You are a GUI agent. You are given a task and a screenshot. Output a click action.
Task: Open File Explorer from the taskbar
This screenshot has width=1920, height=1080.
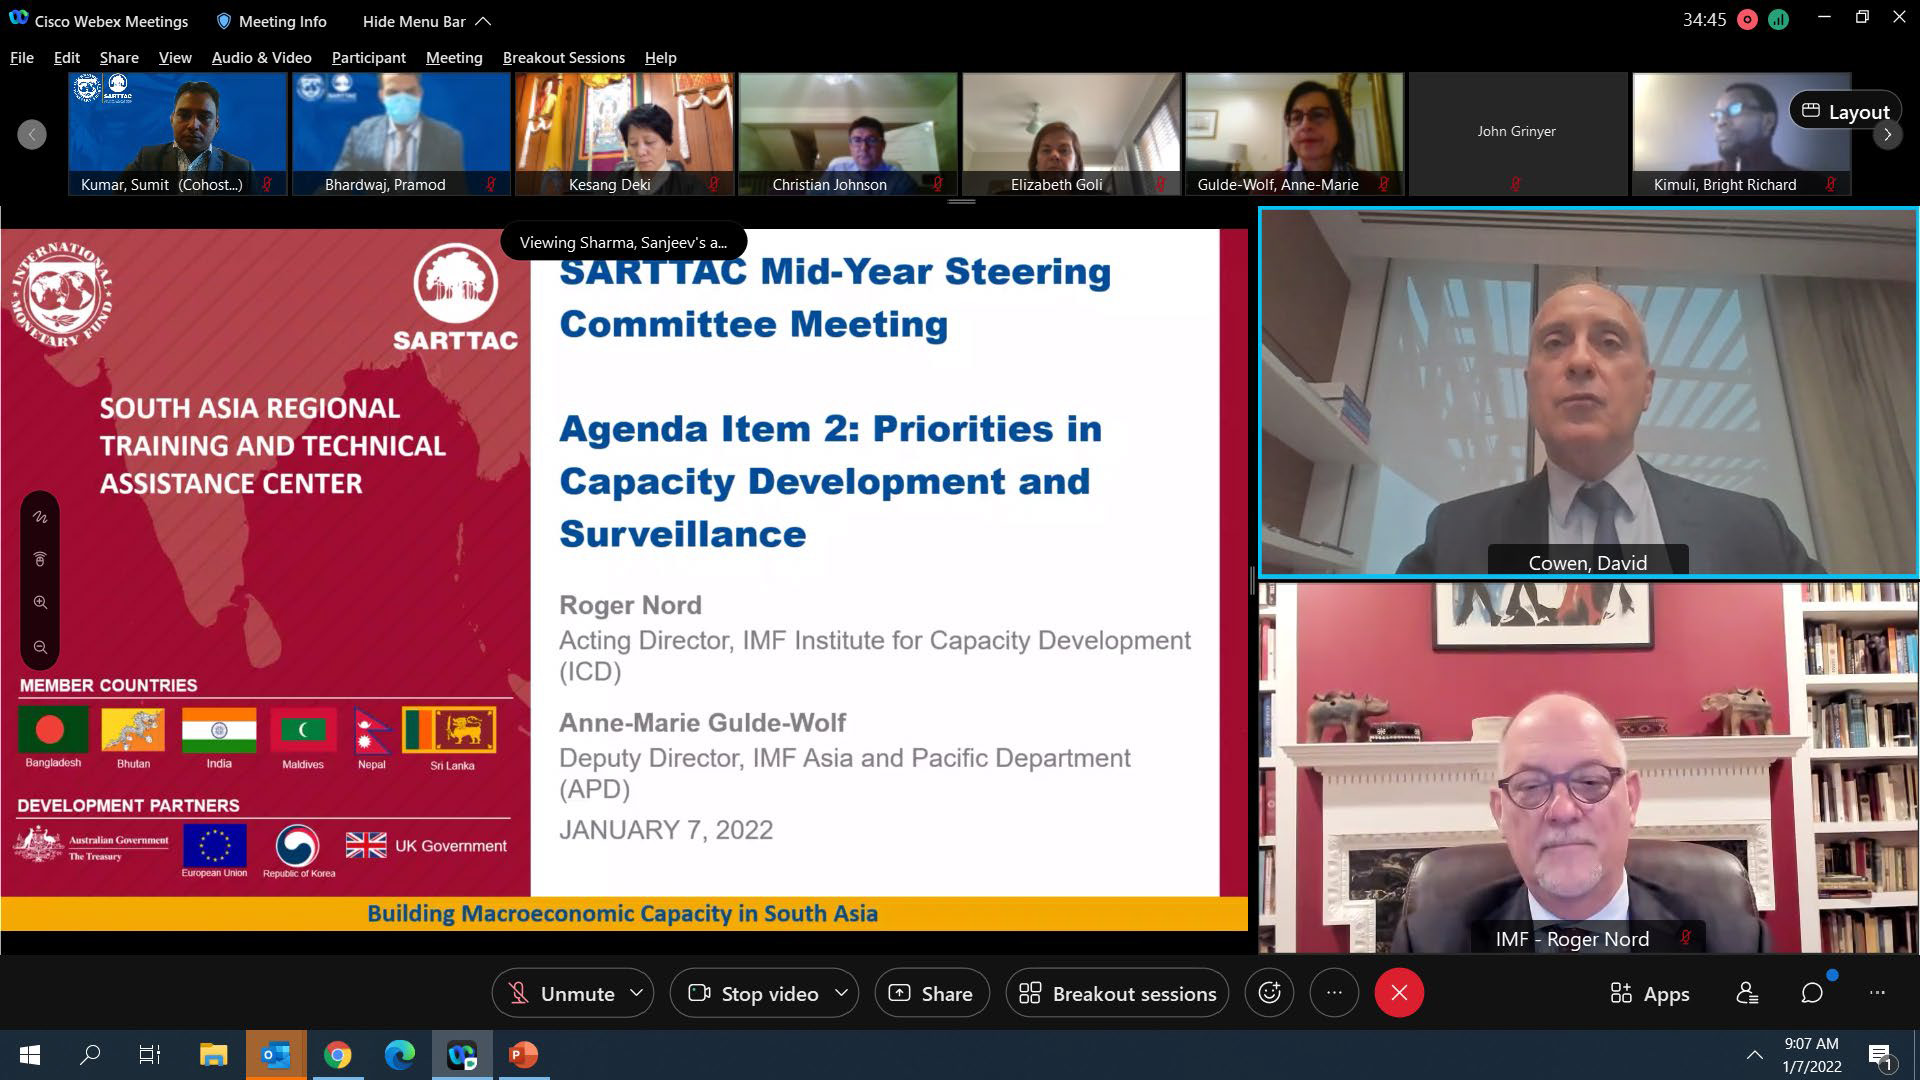[214, 1055]
